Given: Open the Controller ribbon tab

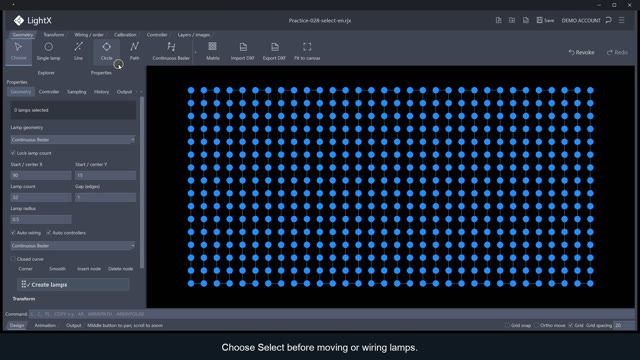Looking at the screenshot, I should (x=157, y=35).
